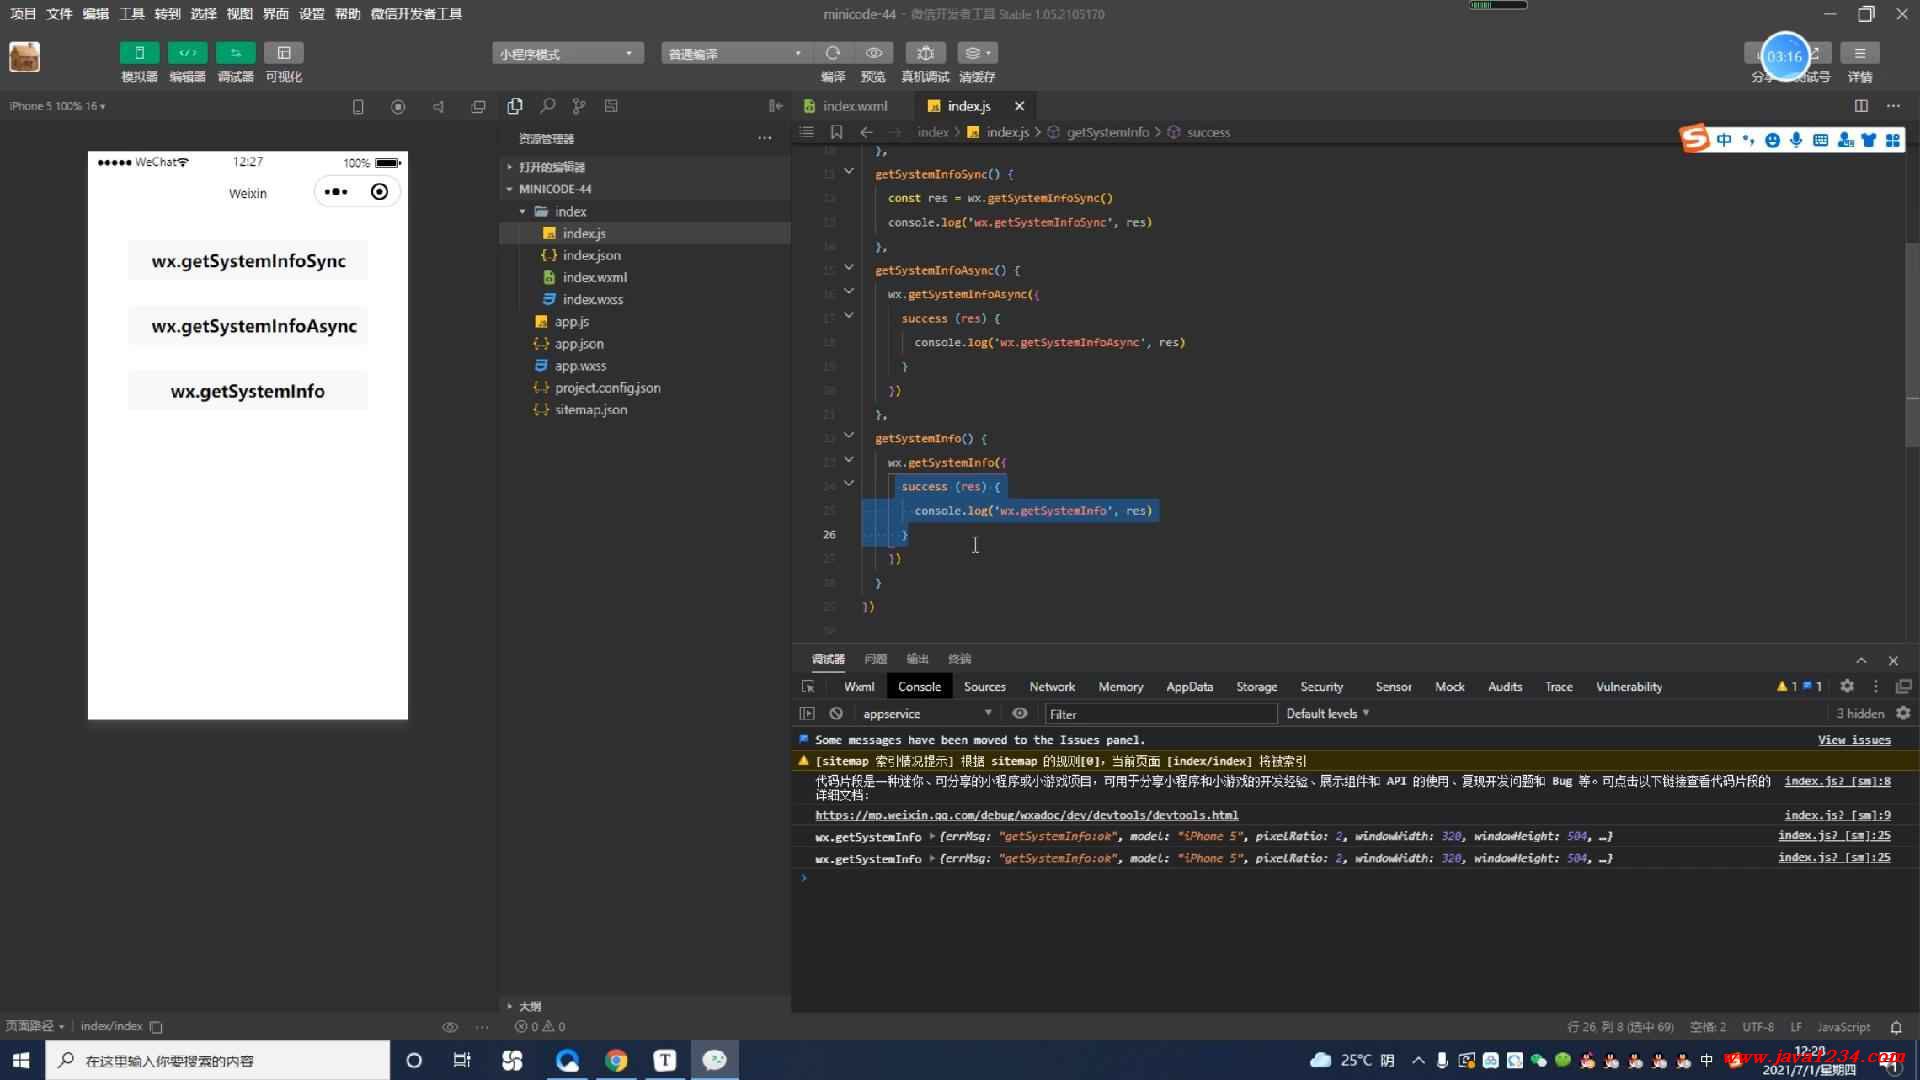Open devtools settings gear
1920x1080 pixels.
click(x=1847, y=687)
